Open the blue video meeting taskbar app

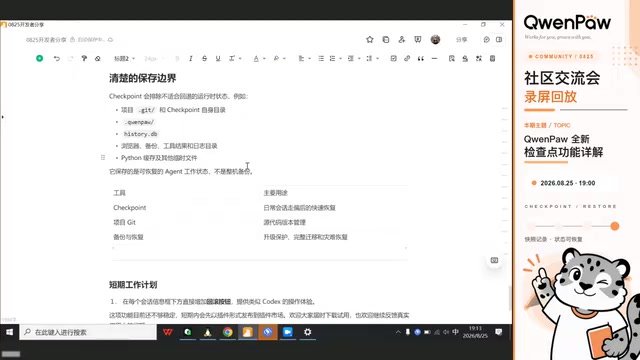tap(287, 332)
